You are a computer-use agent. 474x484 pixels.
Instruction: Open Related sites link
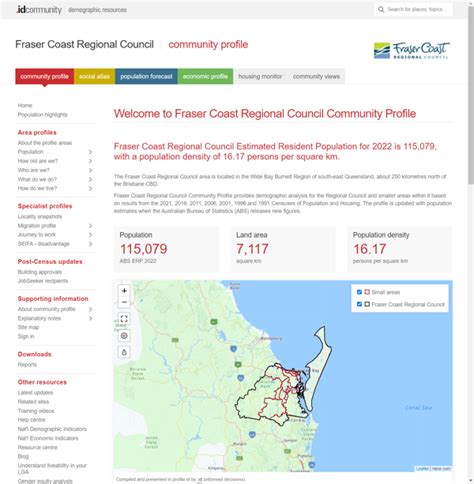tap(33, 402)
